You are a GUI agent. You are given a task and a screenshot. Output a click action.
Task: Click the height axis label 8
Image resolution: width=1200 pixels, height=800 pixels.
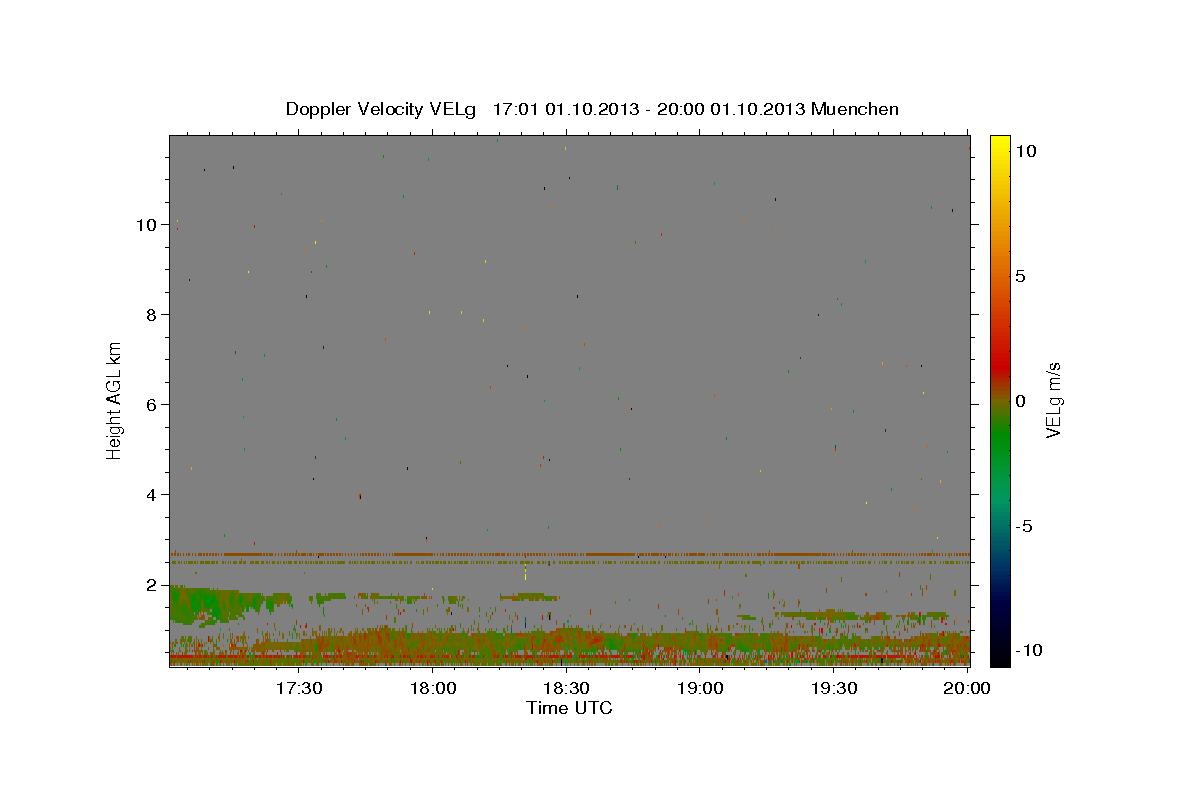pyautogui.click(x=152, y=315)
